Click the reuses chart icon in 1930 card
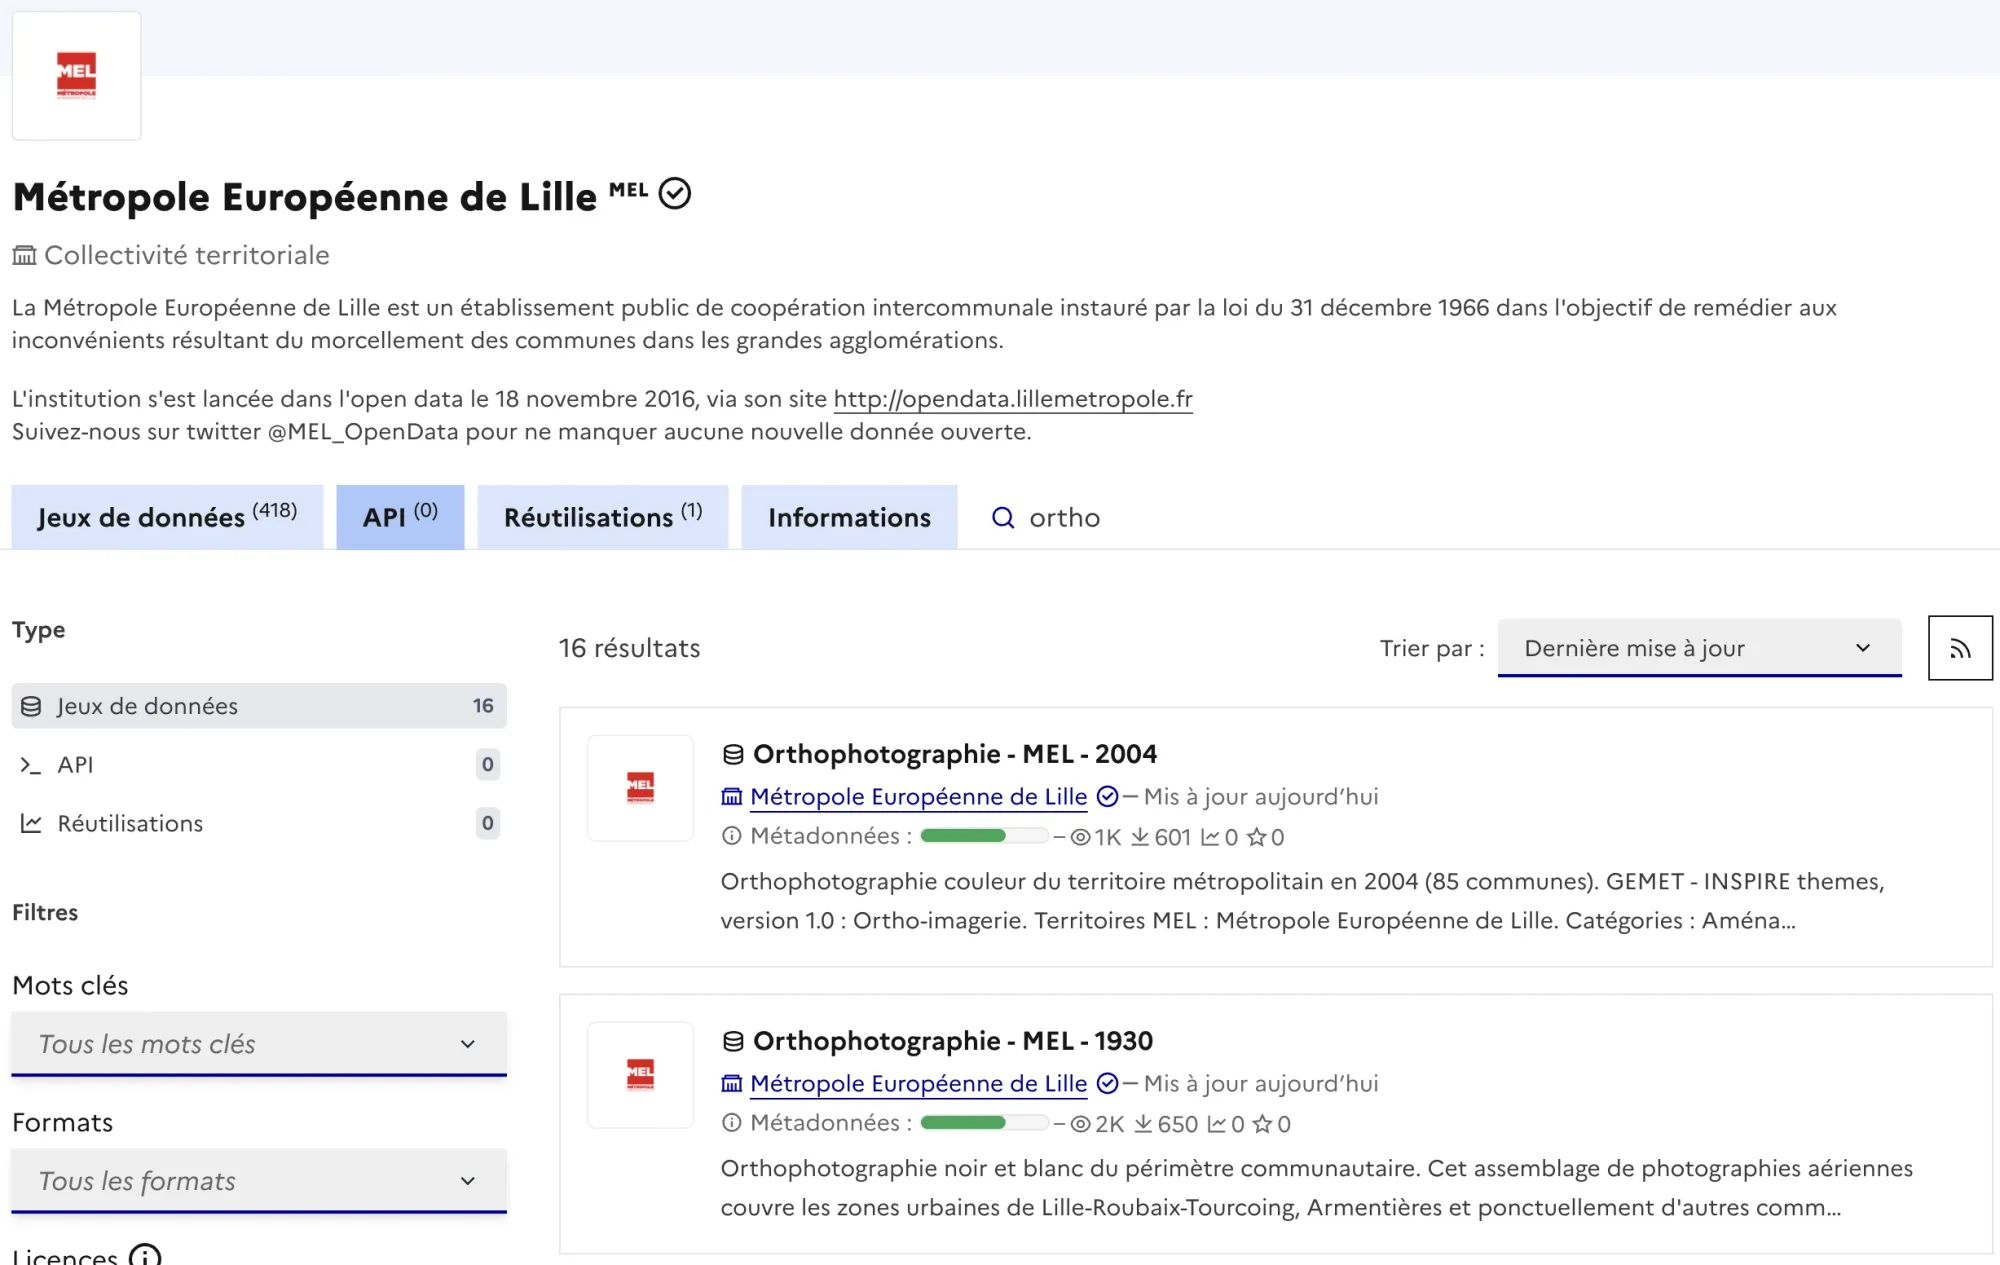This screenshot has height=1265, width=2000. pyautogui.click(x=1216, y=1124)
